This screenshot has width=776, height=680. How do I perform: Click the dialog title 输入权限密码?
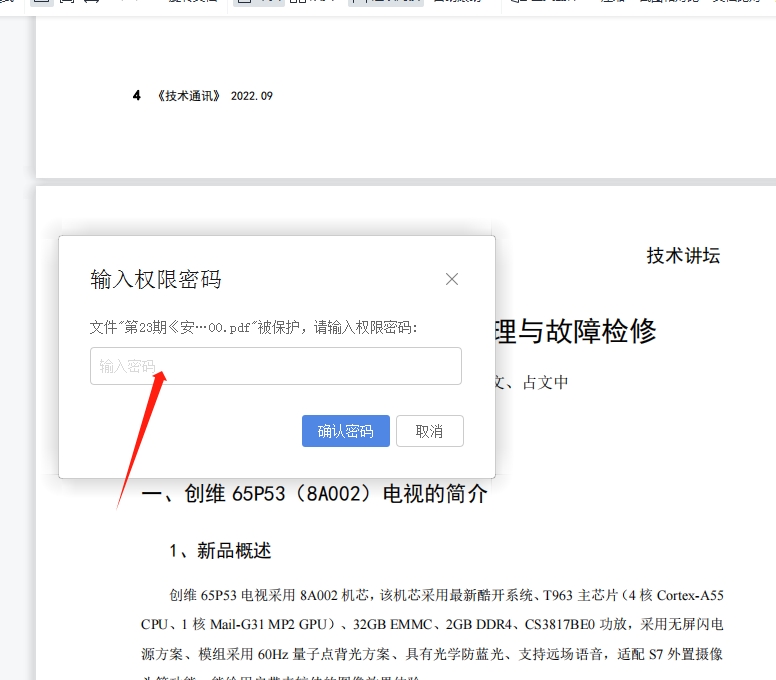tap(156, 279)
